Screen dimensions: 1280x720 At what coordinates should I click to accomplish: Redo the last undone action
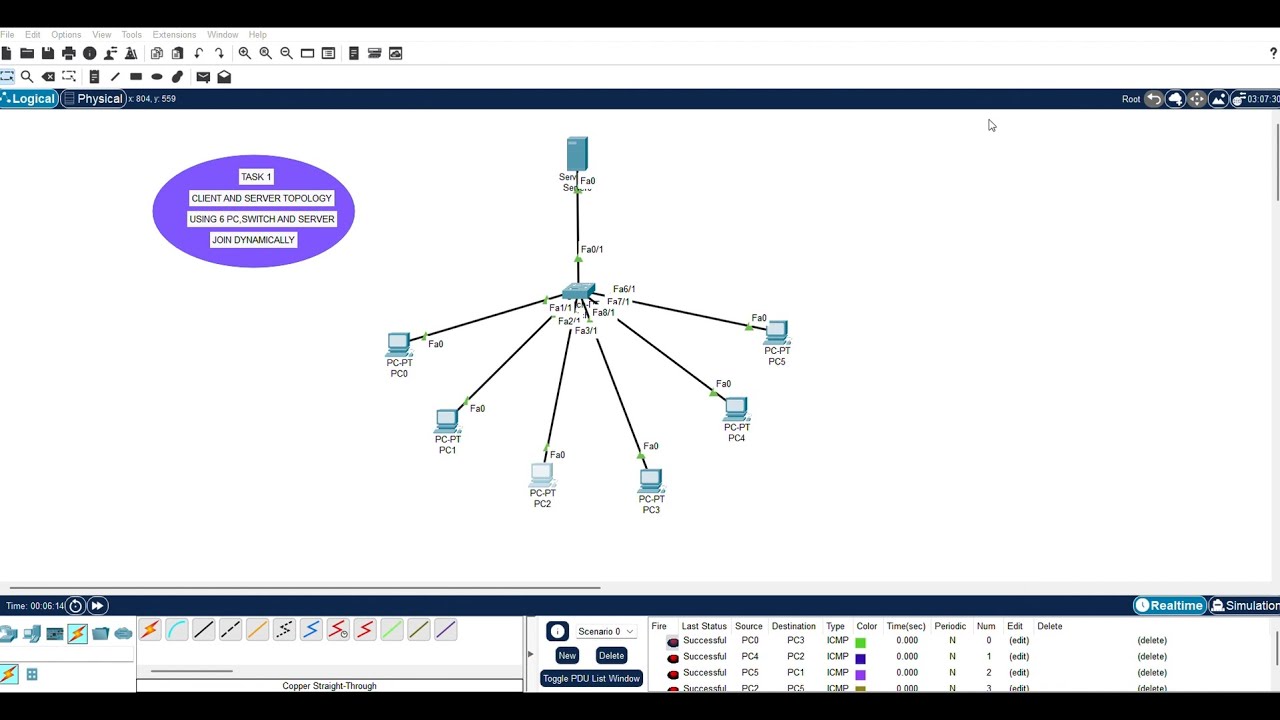(x=219, y=53)
